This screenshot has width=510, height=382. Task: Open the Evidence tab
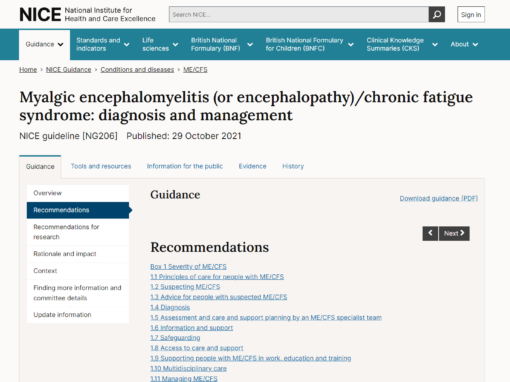pos(252,166)
